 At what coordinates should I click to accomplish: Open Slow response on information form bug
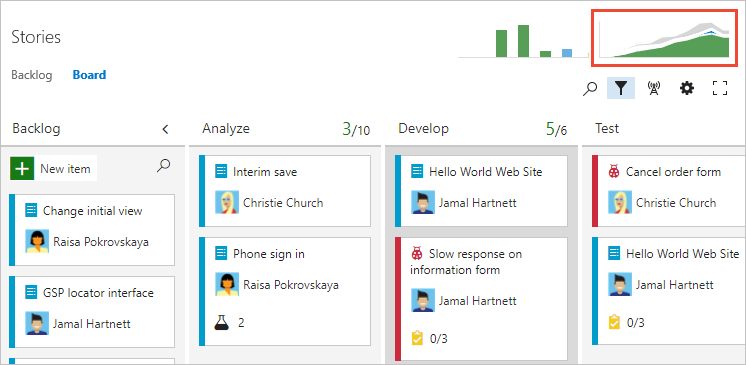[466, 262]
